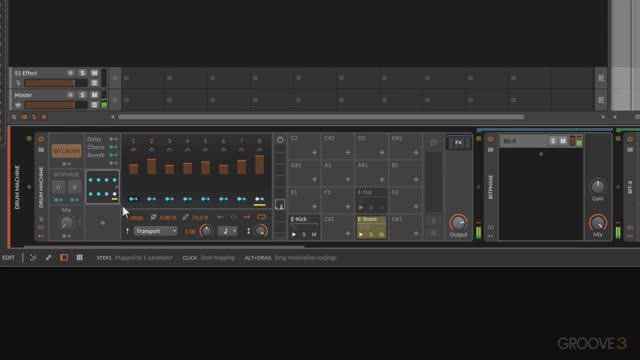The height and width of the screenshot is (360, 640).
Task: Click the step 4 bar in Steps modulator
Action: coord(187,168)
